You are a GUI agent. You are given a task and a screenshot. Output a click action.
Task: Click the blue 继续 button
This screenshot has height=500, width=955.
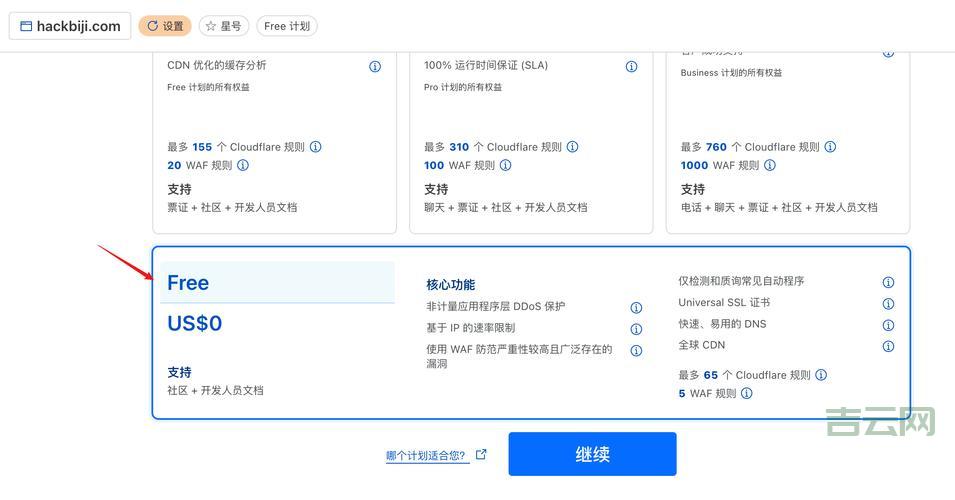click(592, 454)
